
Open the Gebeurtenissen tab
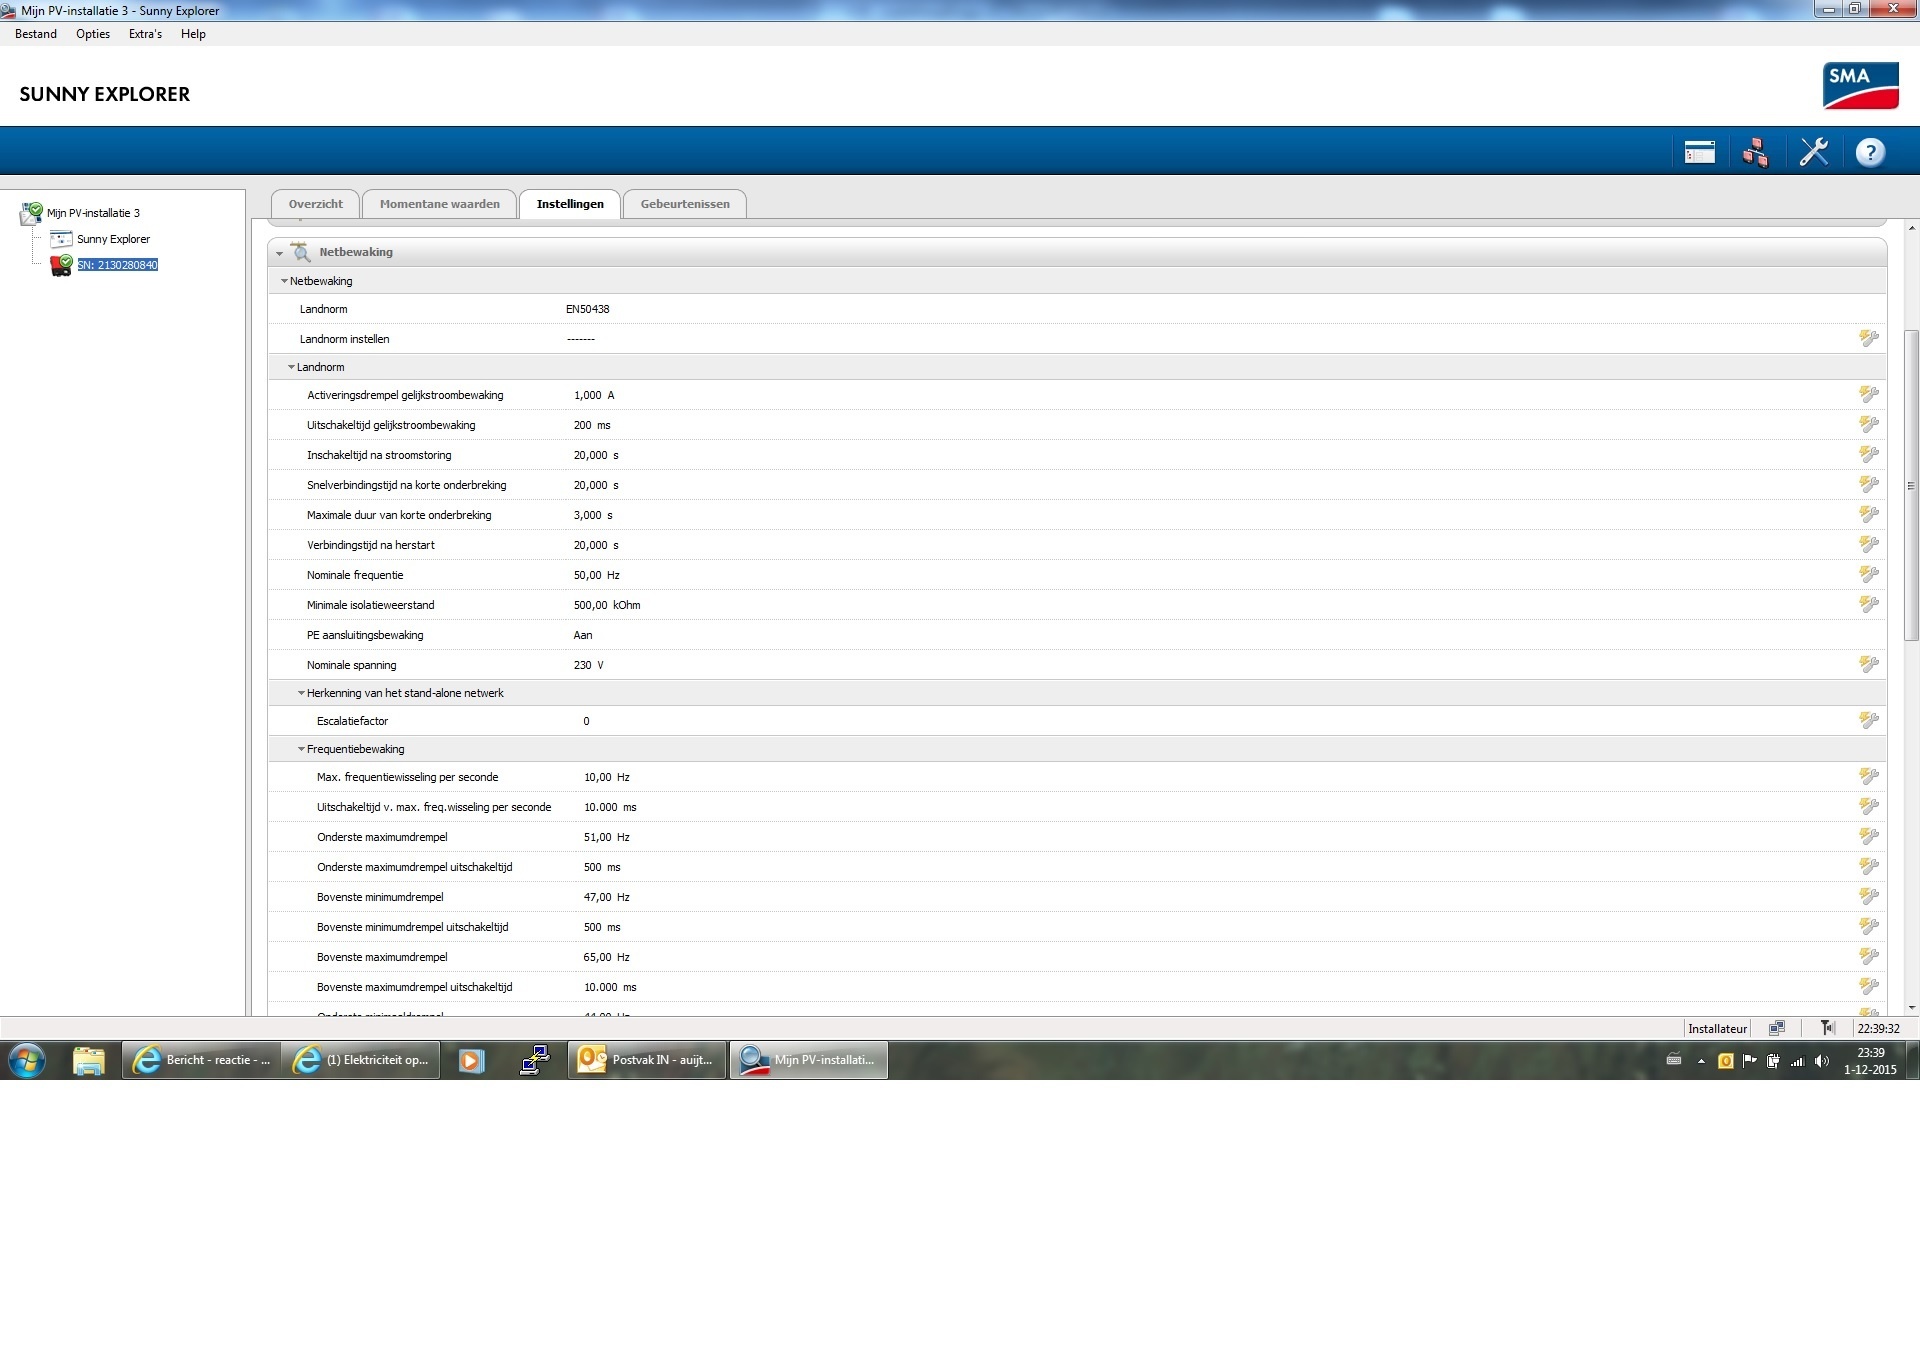click(684, 204)
